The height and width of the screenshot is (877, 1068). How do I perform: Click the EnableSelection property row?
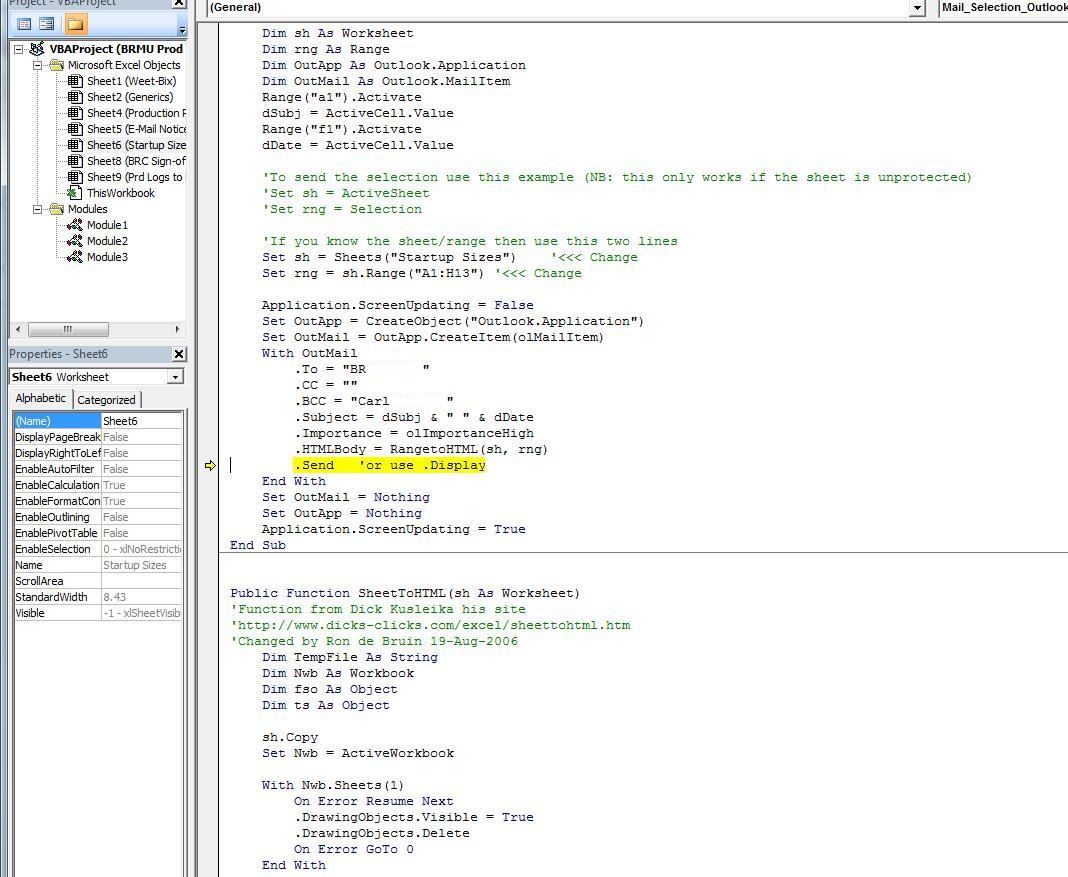[97, 549]
